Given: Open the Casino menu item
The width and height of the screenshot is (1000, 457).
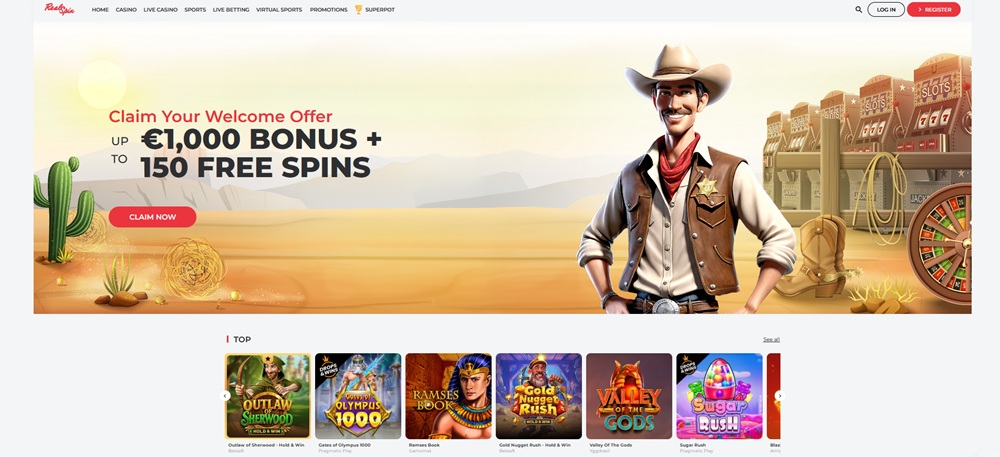Looking at the screenshot, I should point(126,10).
